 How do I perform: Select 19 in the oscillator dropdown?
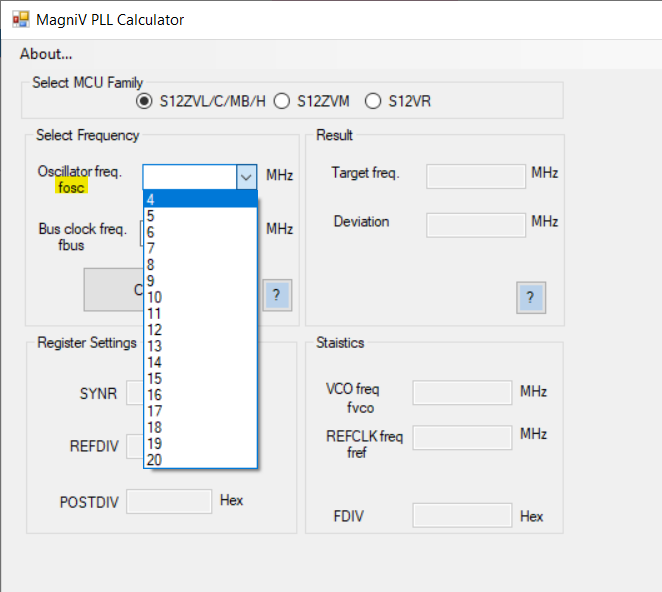(x=201, y=443)
